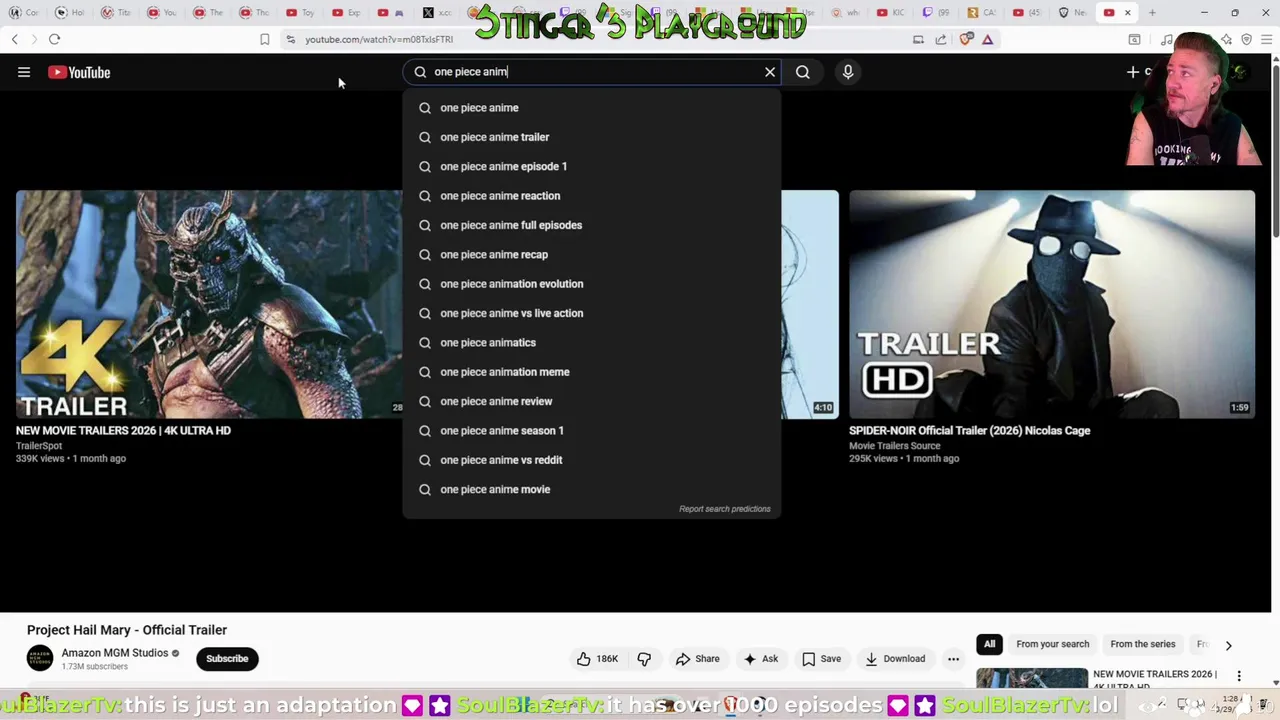Choose 'one piece anime season 1' suggestion

click(592, 430)
